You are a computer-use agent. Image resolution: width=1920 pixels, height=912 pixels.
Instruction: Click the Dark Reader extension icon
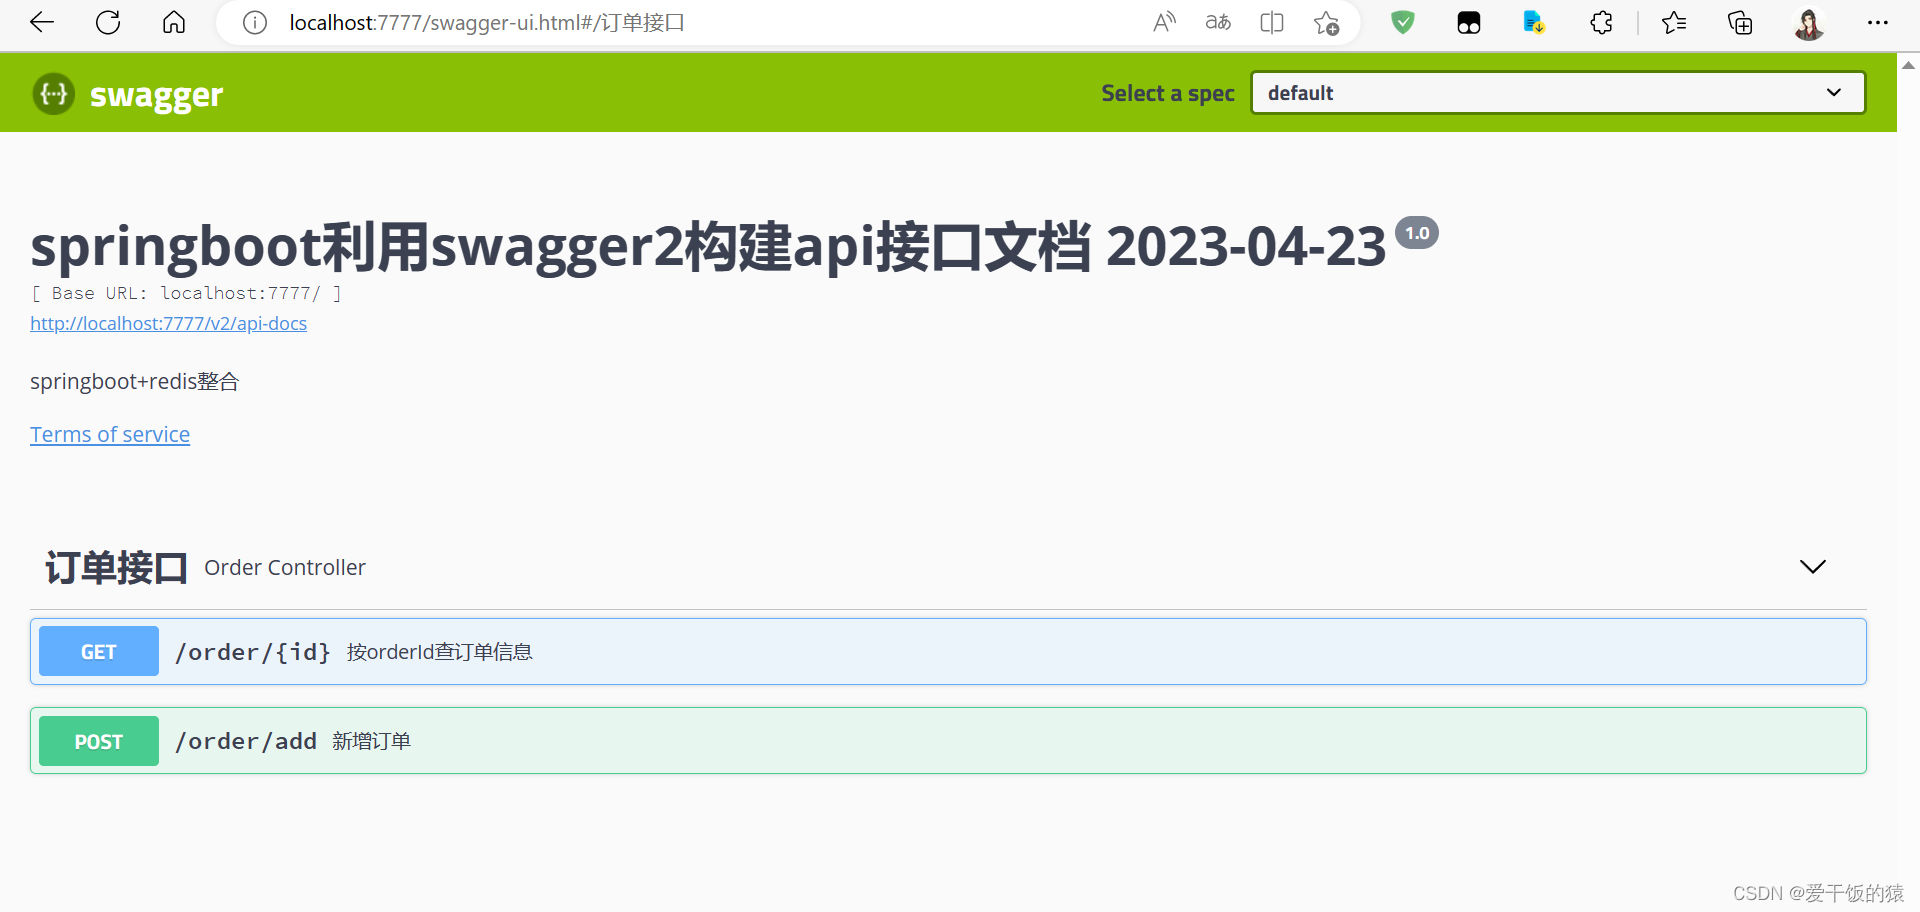pos(1468,22)
